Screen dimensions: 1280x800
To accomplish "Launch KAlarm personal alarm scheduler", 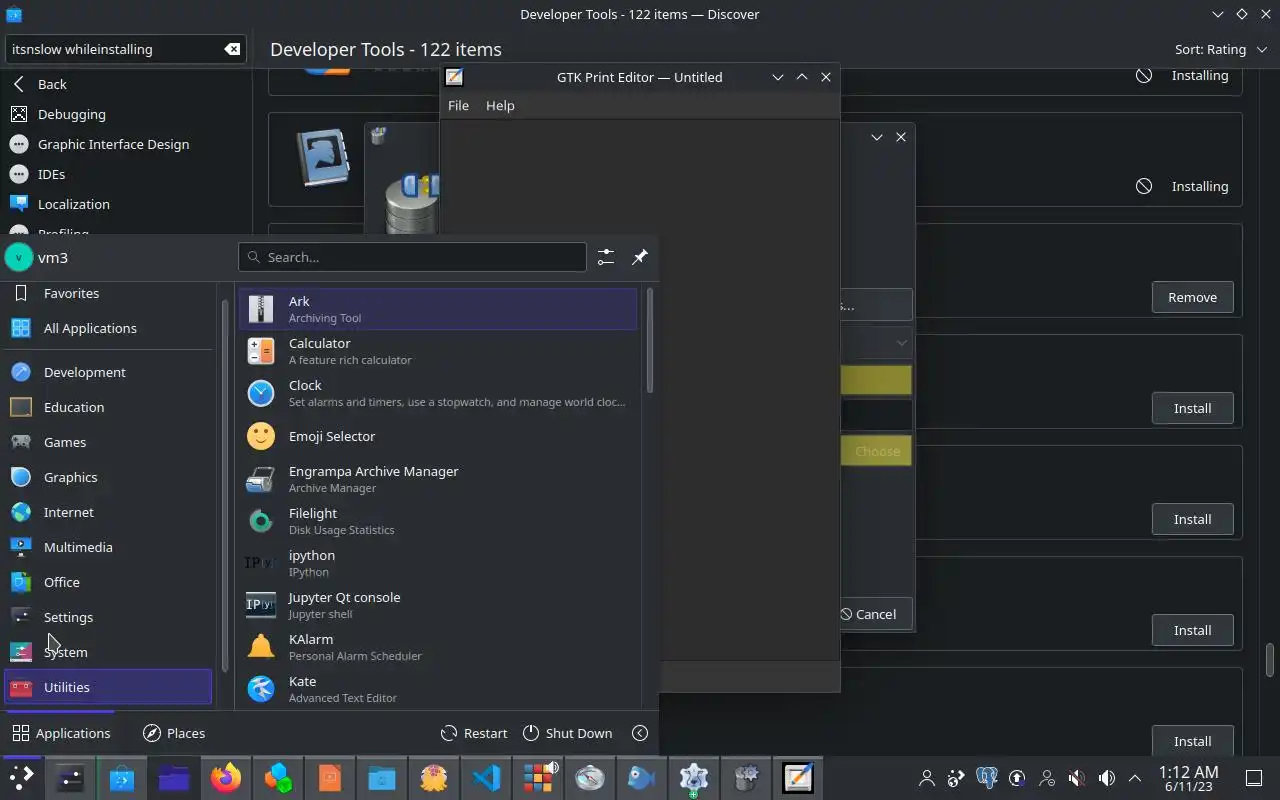I will tap(438, 647).
